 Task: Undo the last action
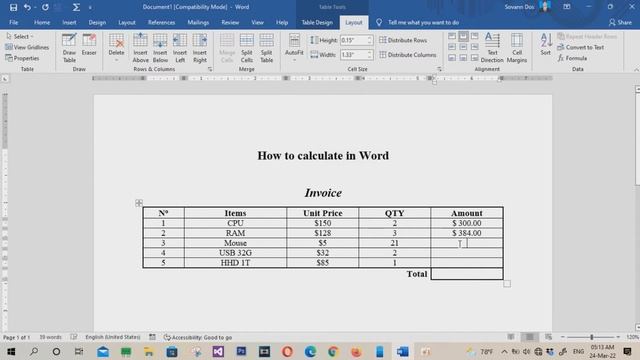pos(27,7)
